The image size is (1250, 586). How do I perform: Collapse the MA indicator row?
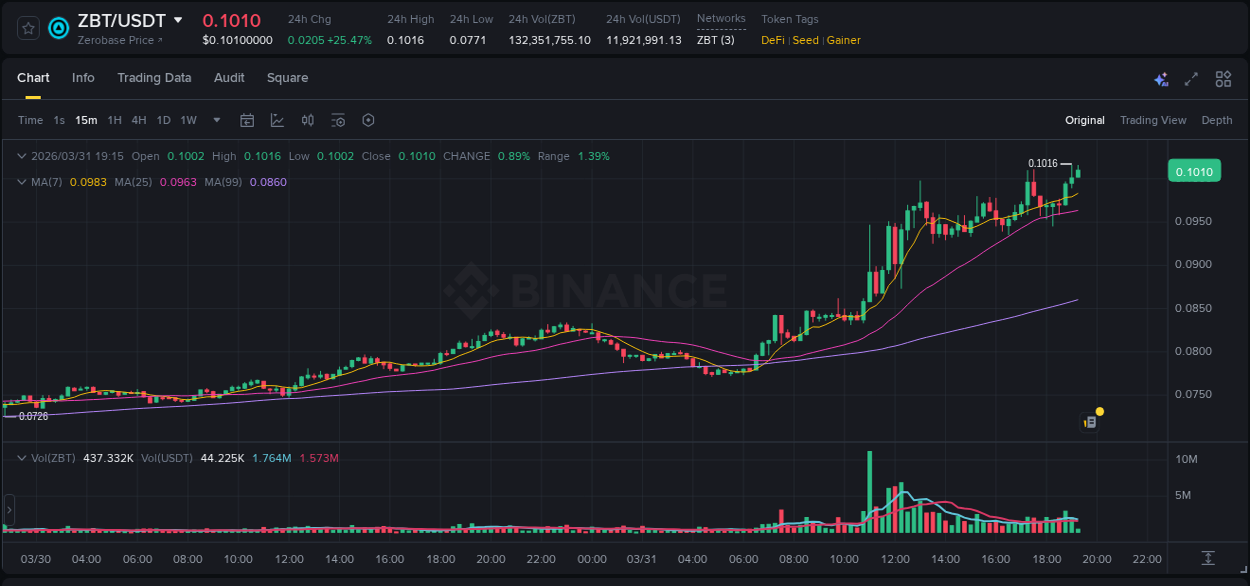pyautogui.click(x=21, y=182)
